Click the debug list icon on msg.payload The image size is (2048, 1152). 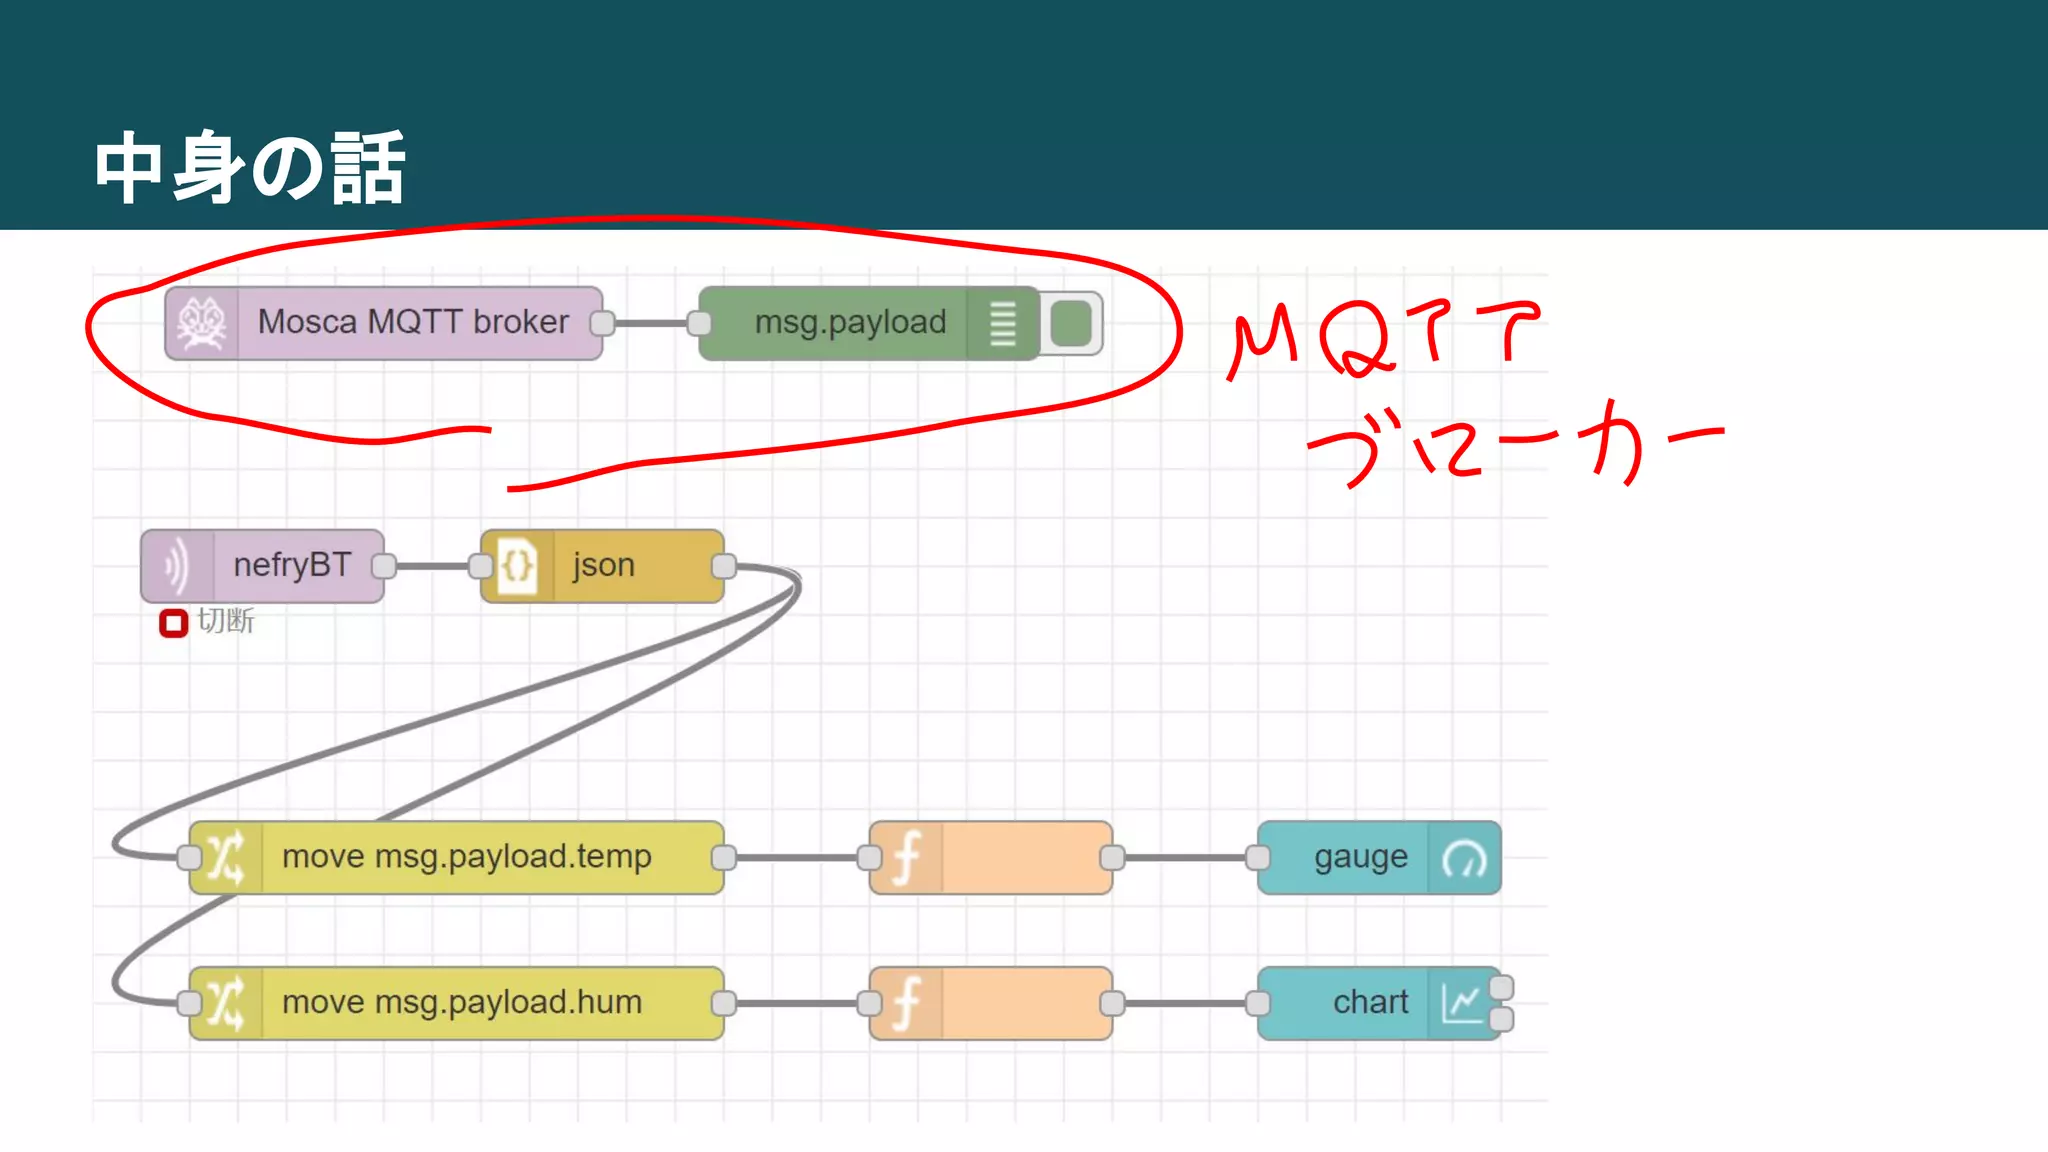1002,323
